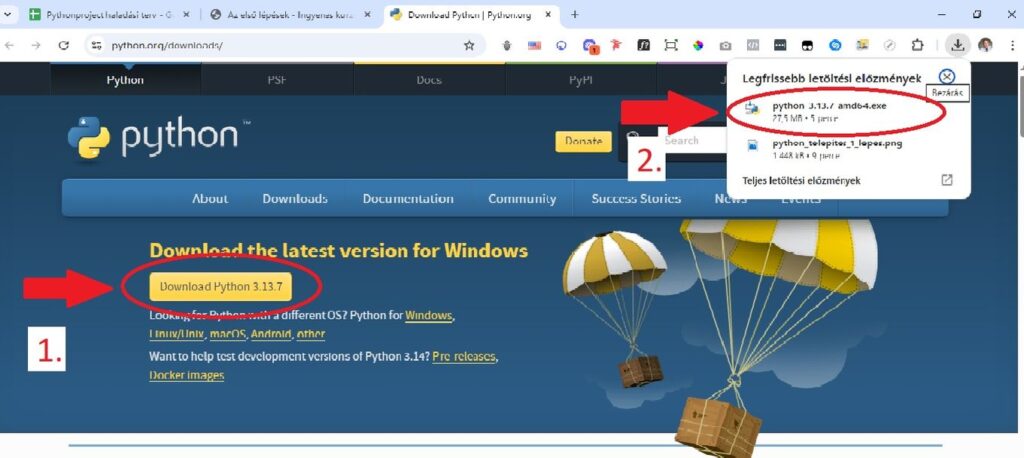Click the browser forward arrow
Image resolution: width=1024 pixels, height=458 pixels.
point(36,45)
